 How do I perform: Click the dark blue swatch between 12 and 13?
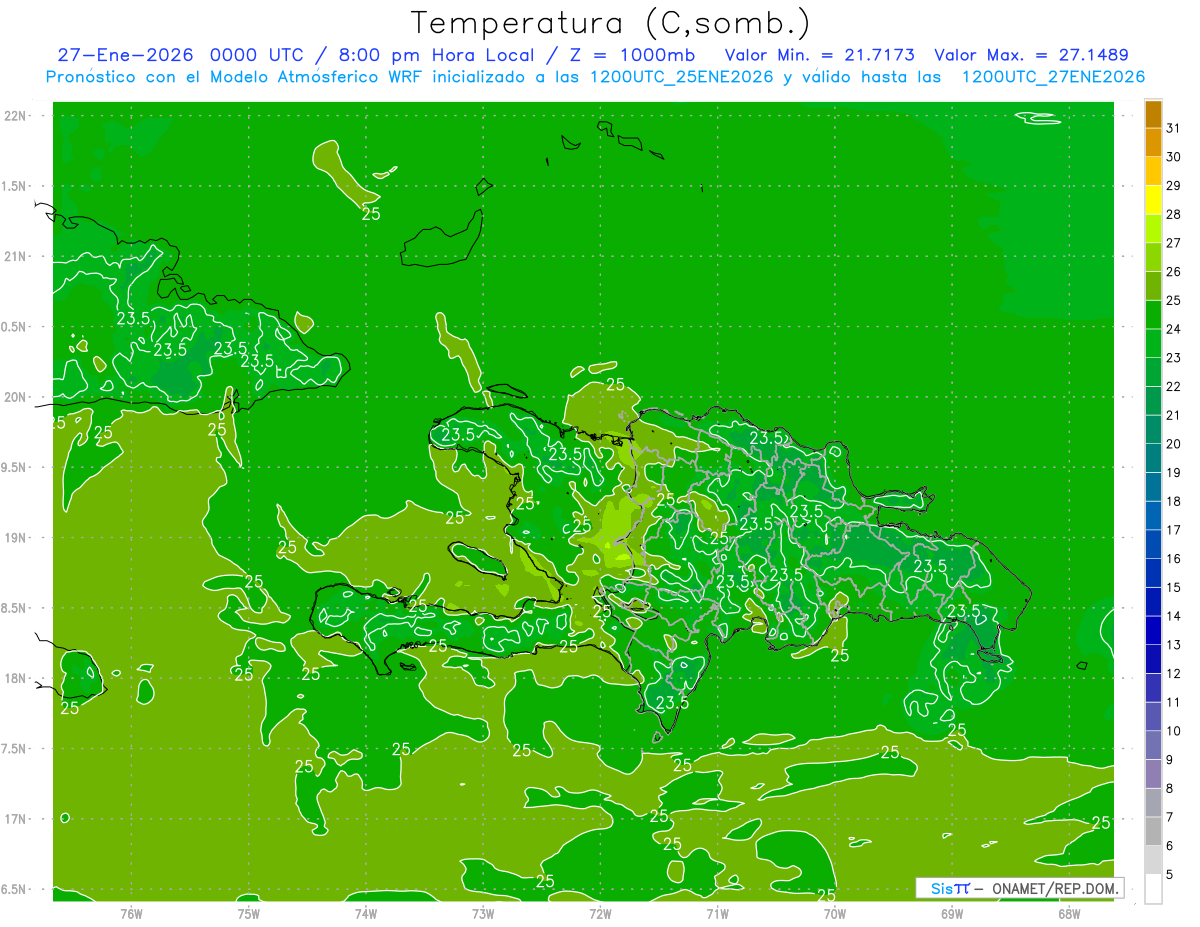pyautogui.click(x=1153, y=659)
